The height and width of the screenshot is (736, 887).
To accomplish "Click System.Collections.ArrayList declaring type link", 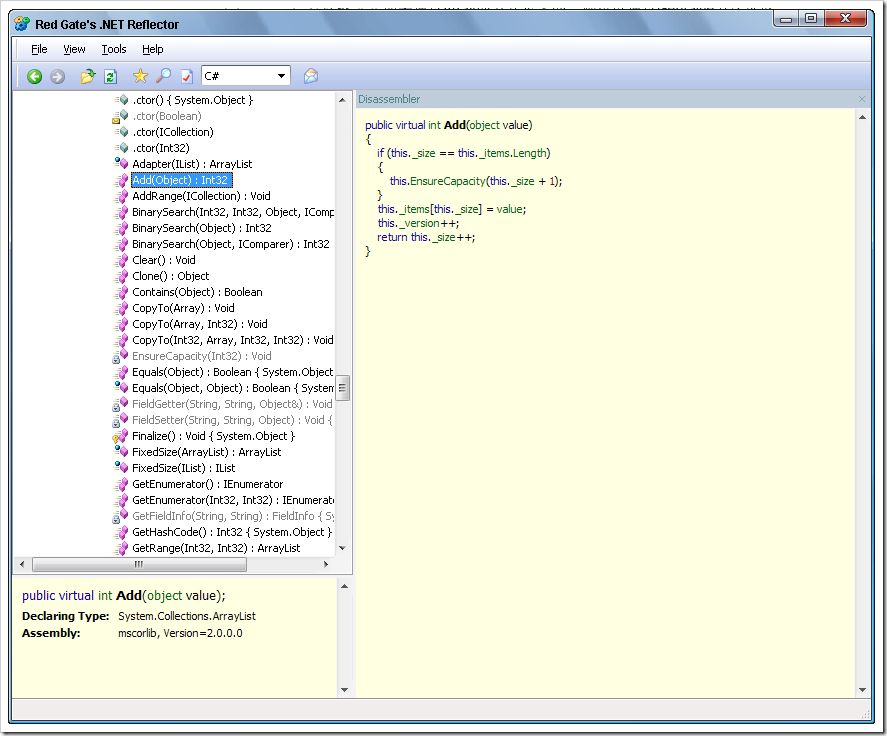I will tap(187, 616).
